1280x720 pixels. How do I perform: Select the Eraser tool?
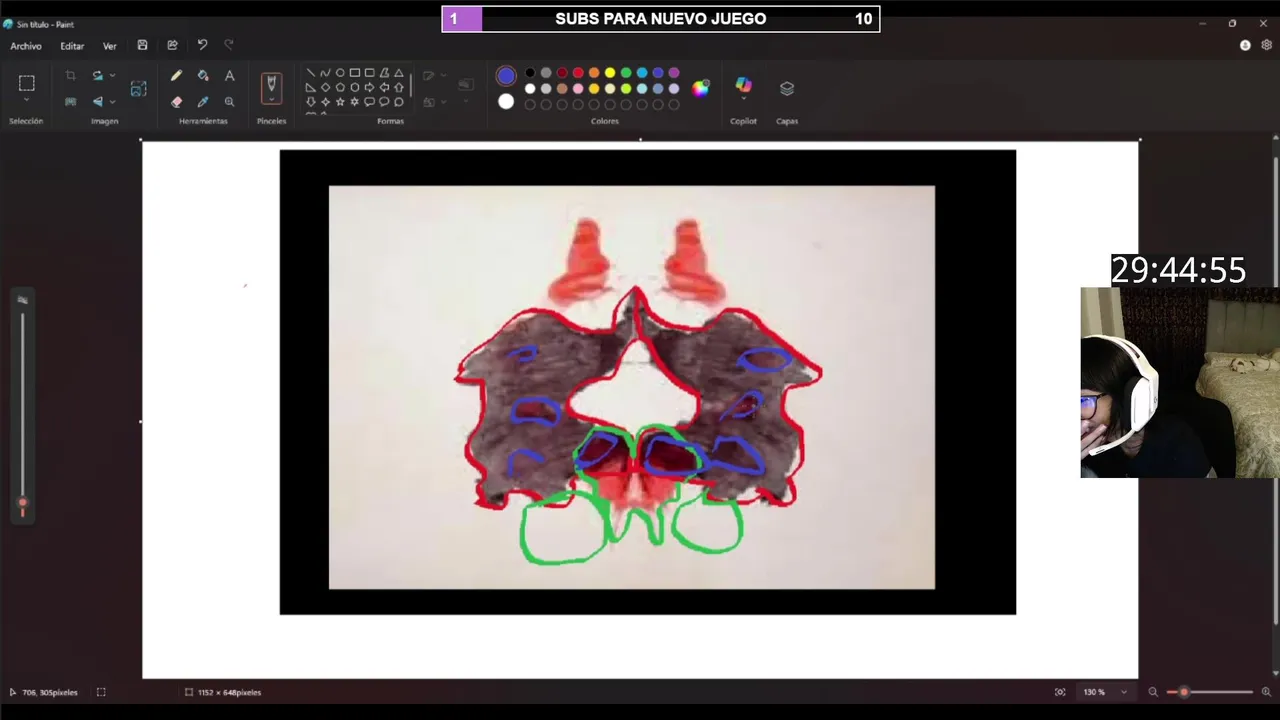point(177,102)
